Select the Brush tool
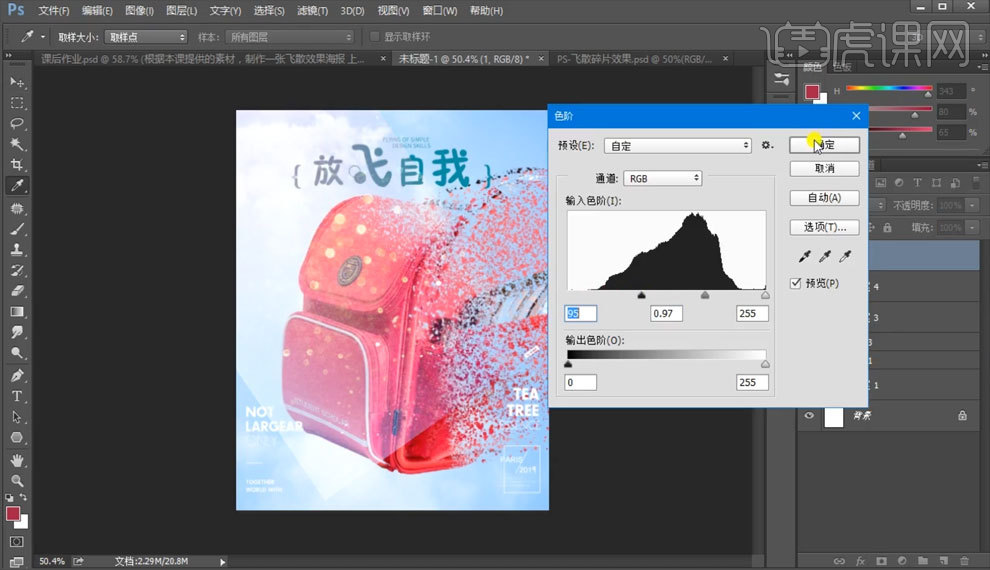The width and height of the screenshot is (990, 570). 17,229
